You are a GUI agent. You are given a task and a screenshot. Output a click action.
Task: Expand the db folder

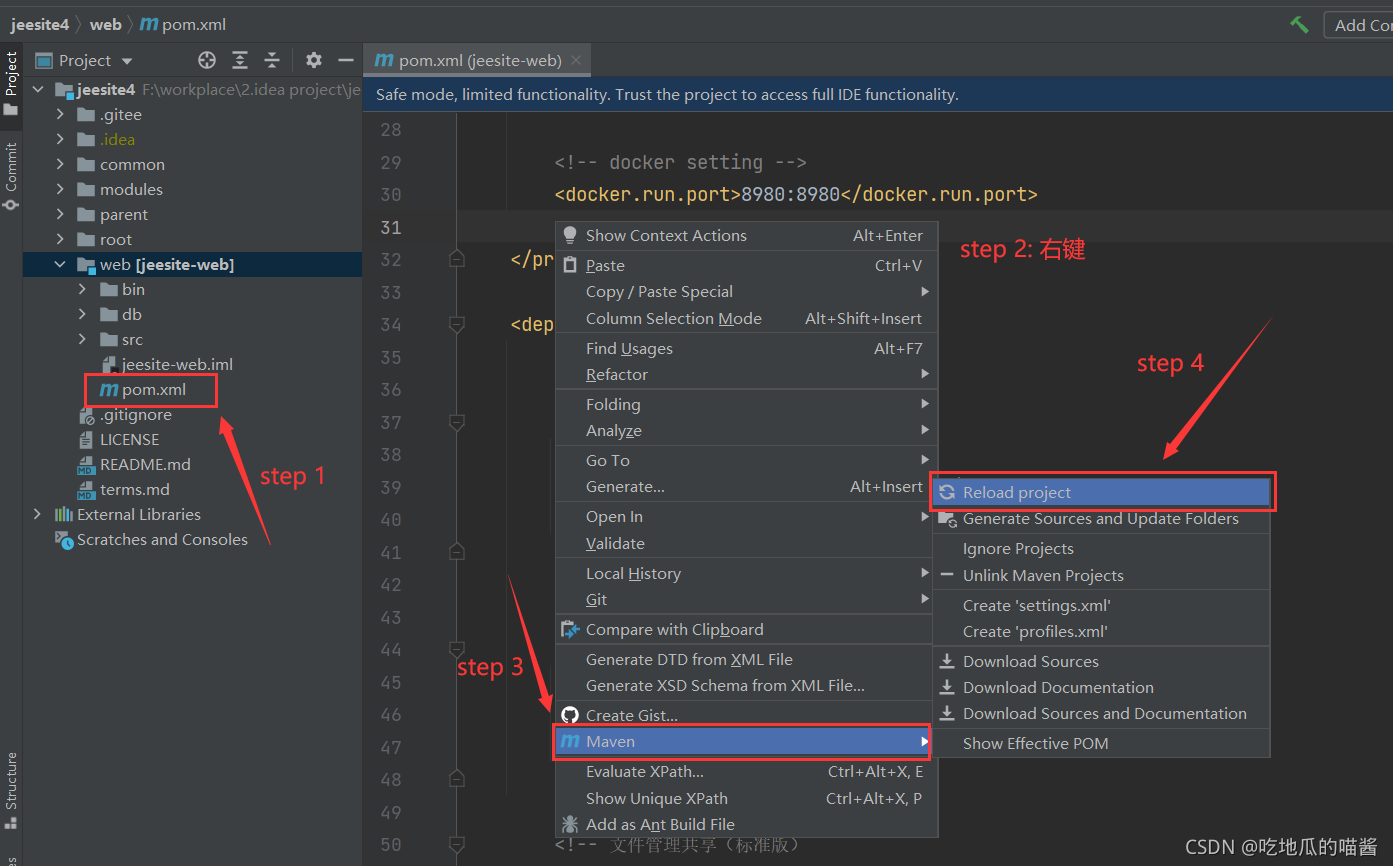click(82, 314)
